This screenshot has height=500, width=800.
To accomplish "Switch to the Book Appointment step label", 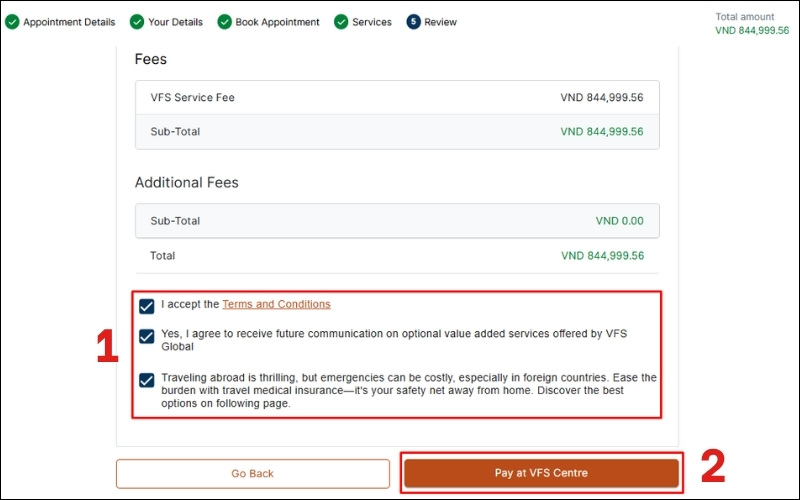I will tap(277, 22).
